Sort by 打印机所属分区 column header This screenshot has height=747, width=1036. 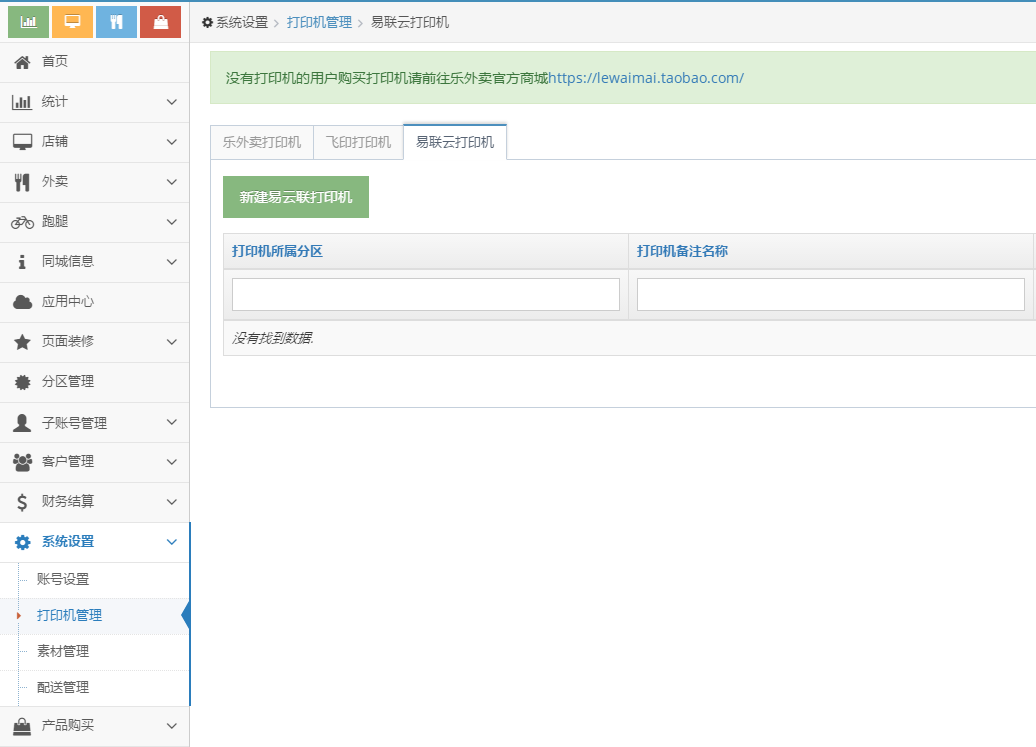[x=278, y=251]
